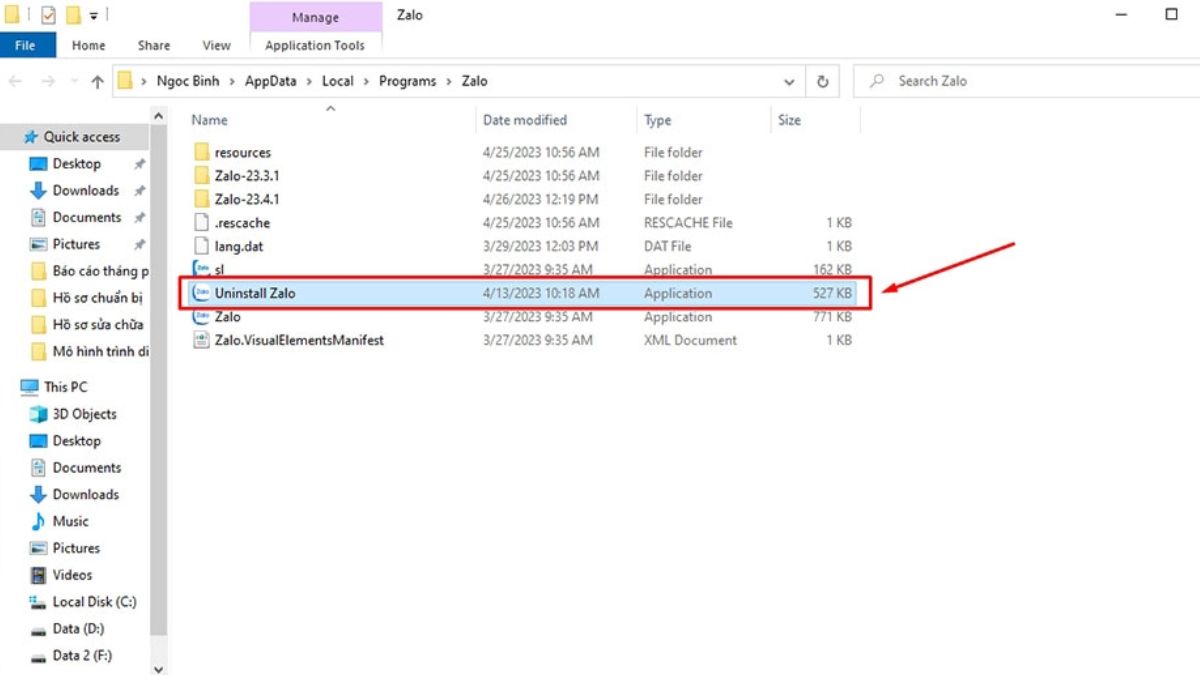Select the Zalo-23.3.1 folder icon

[x=200, y=176]
